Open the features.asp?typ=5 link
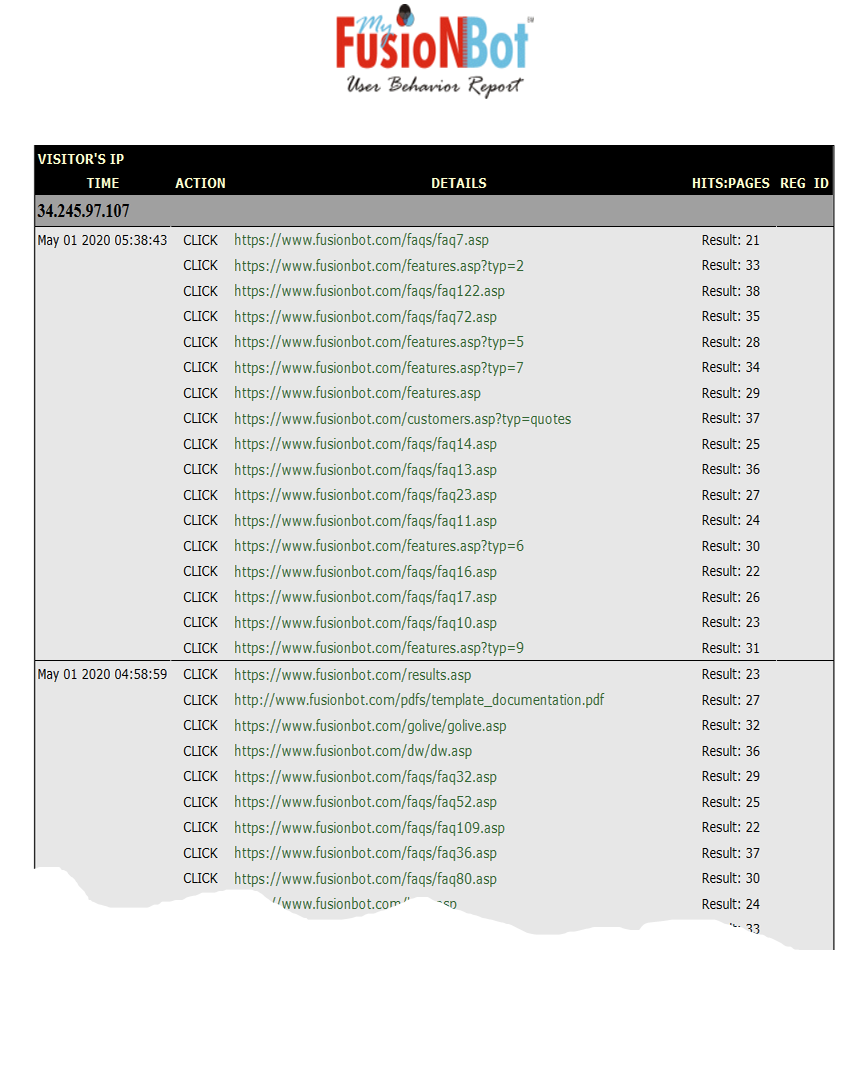 [379, 342]
